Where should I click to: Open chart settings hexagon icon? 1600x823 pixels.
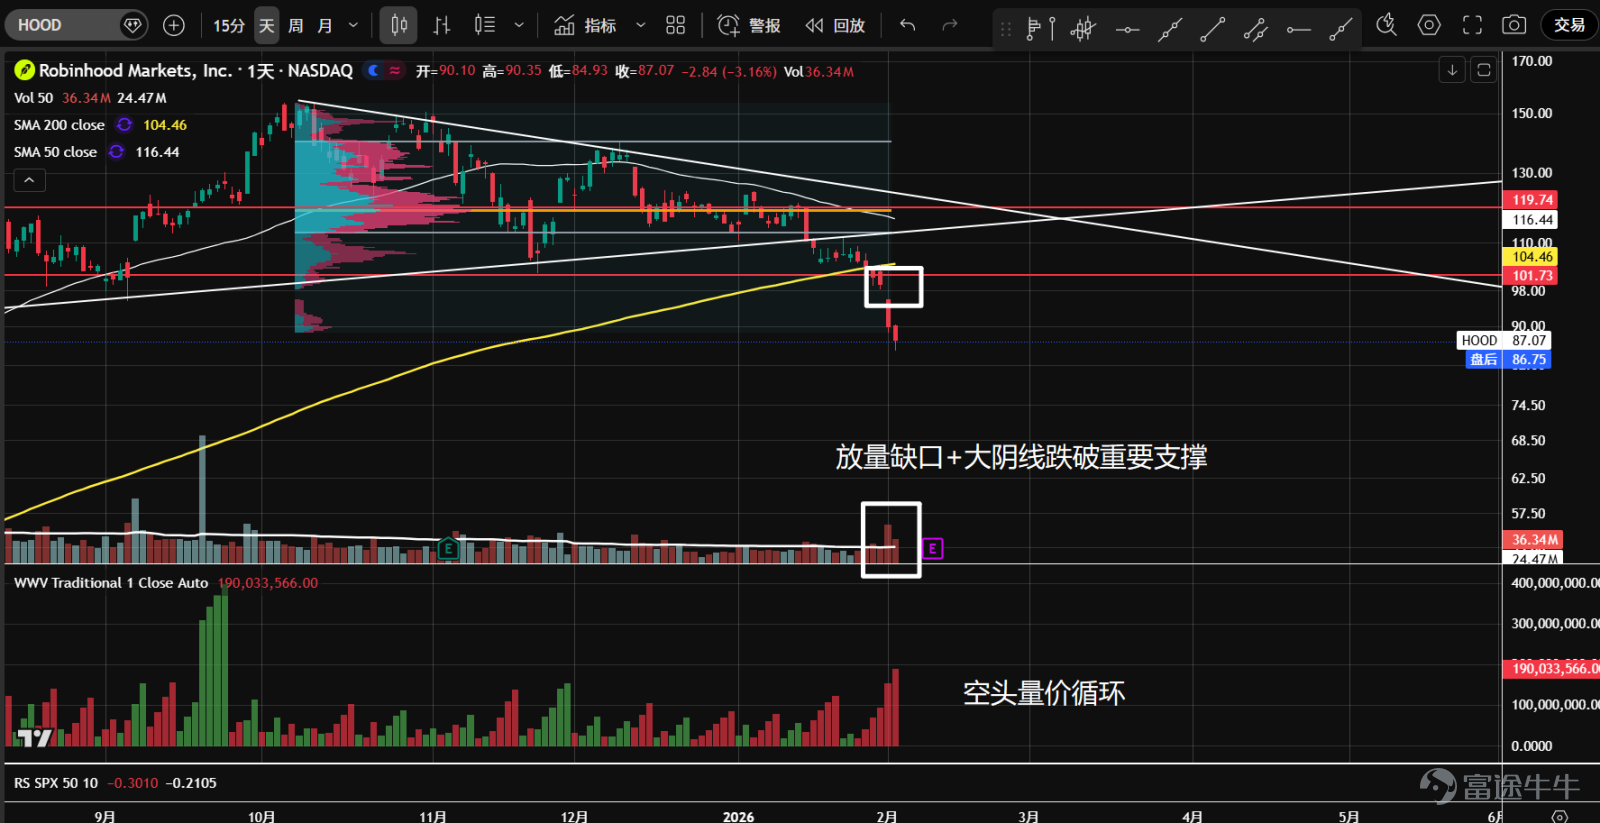click(x=1429, y=25)
